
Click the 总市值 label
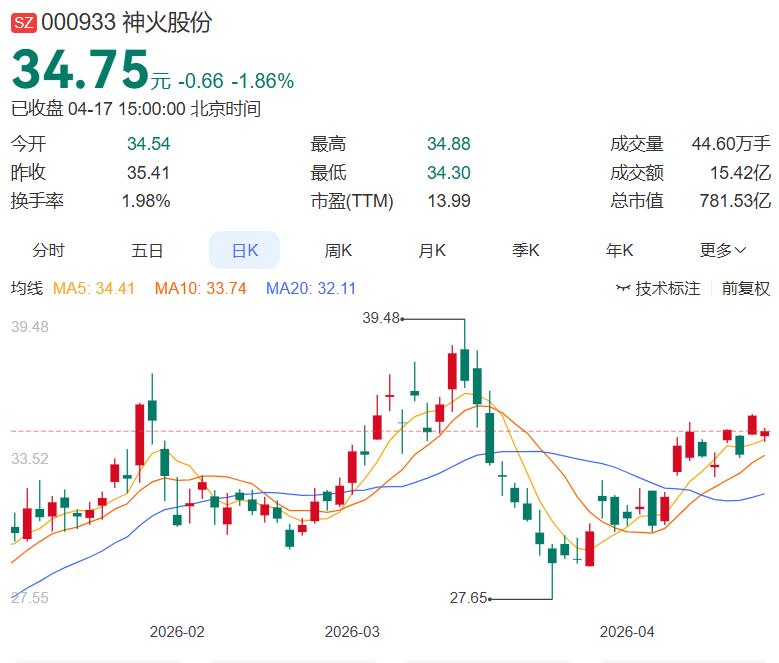tap(637, 201)
